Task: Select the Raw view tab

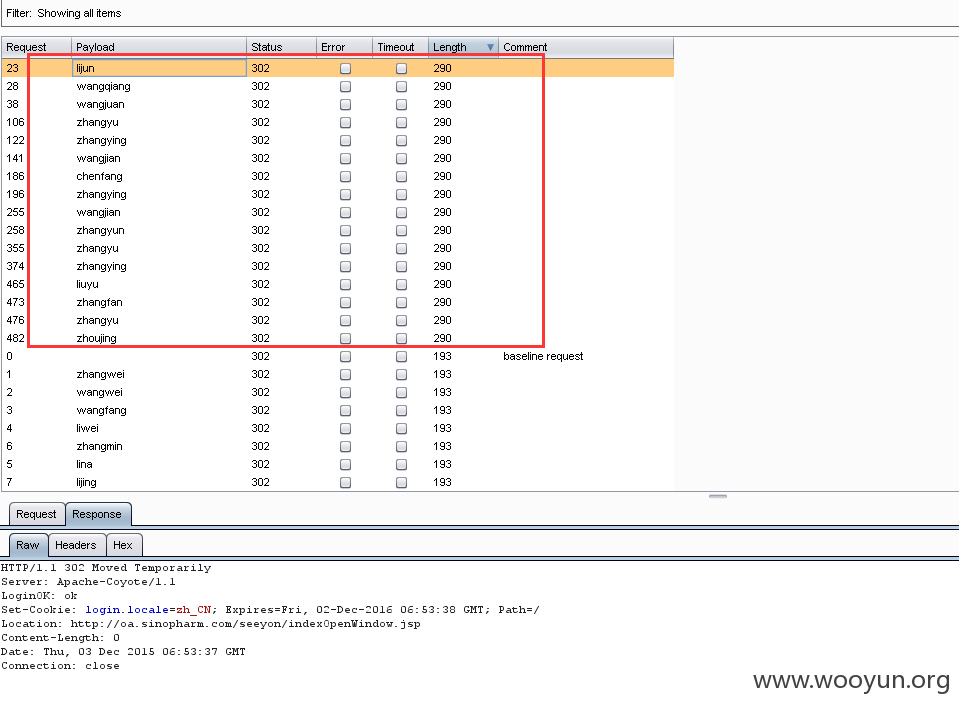Action: (x=28, y=545)
